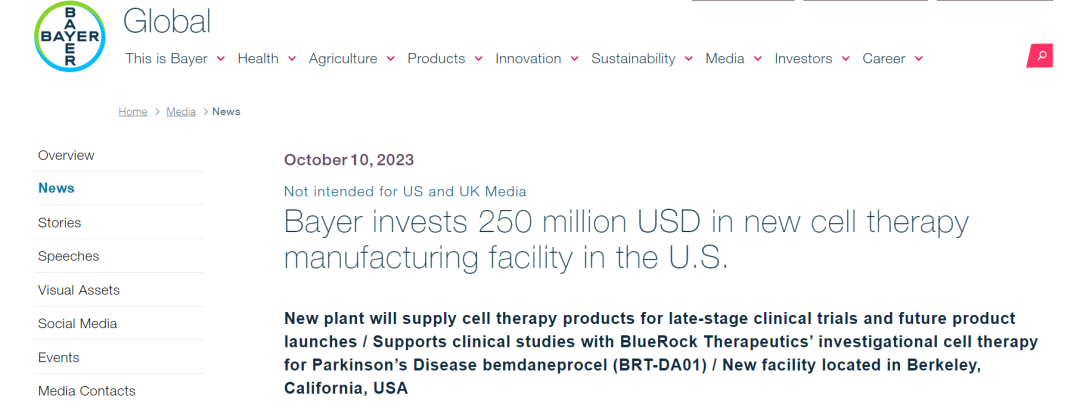Image resolution: width=1080 pixels, height=417 pixels.
Task: Expand the Health menu chevron
Action: point(292,59)
